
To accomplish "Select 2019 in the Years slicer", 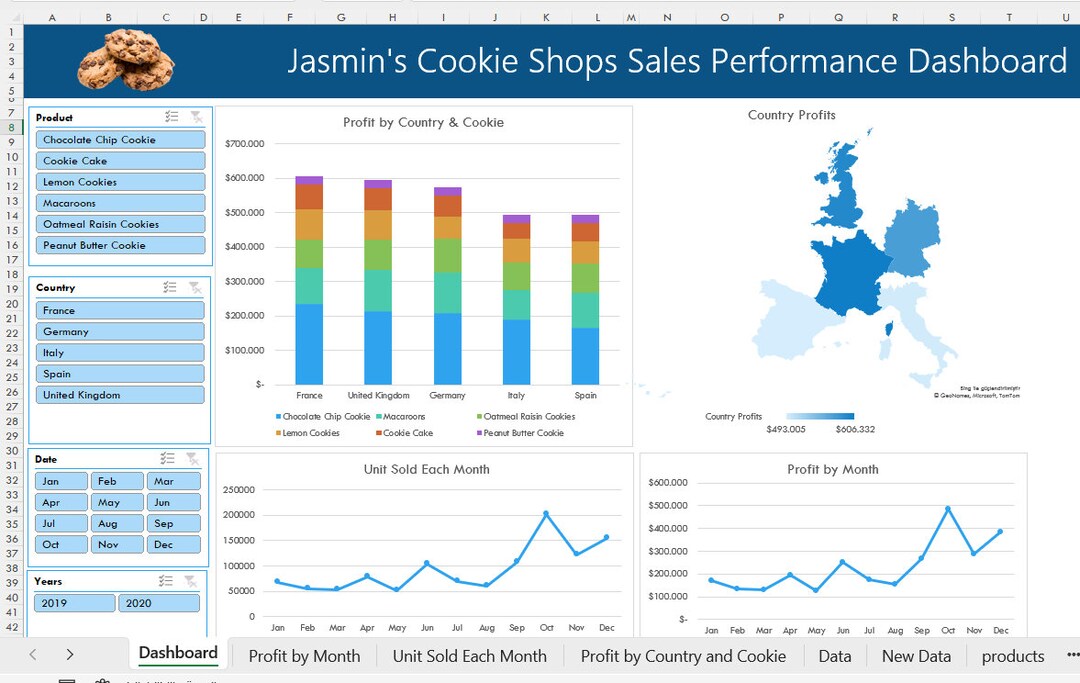I will coord(74,602).
